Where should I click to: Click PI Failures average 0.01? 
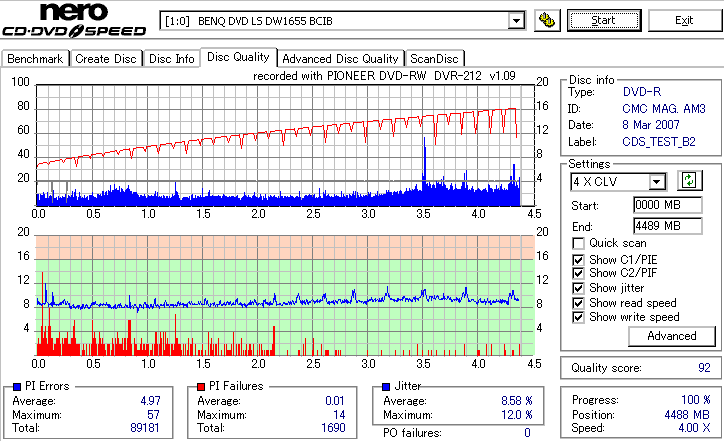tap(335, 401)
